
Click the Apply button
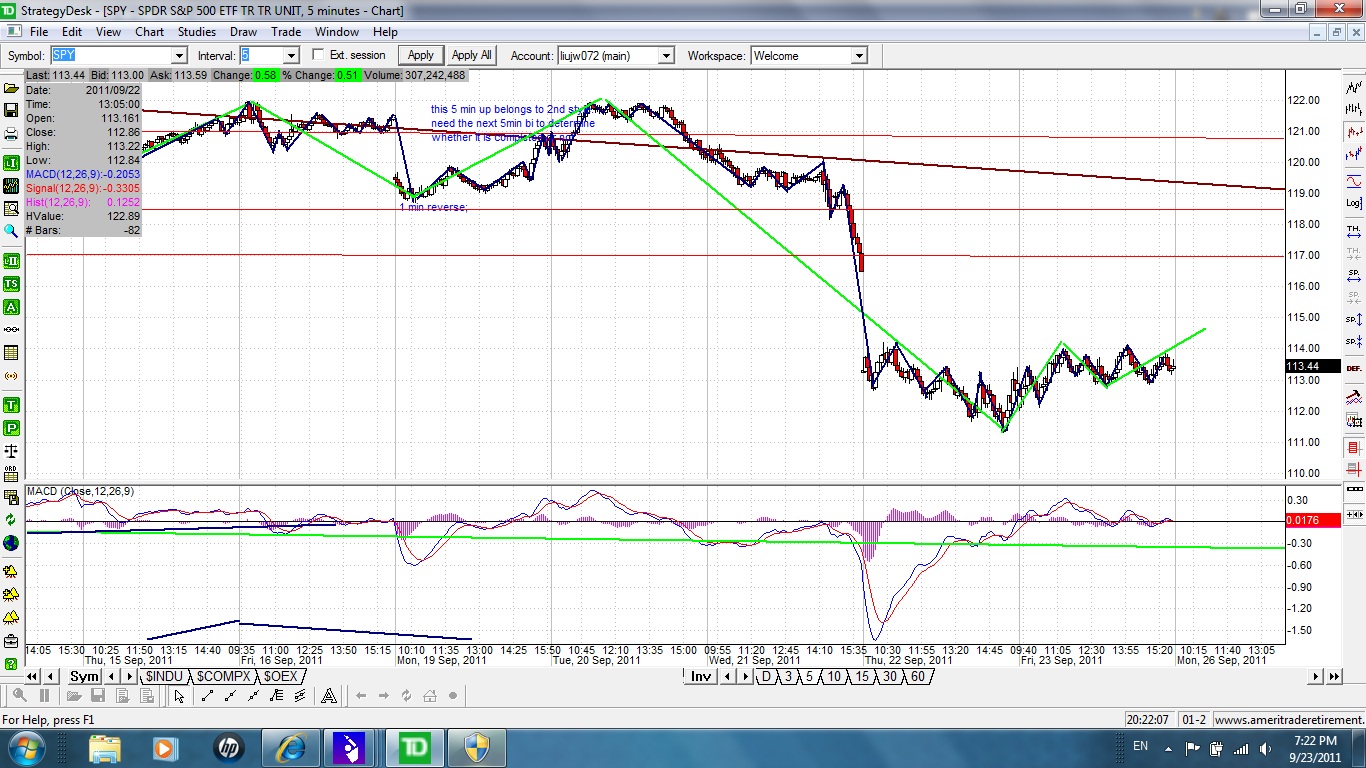click(421, 56)
